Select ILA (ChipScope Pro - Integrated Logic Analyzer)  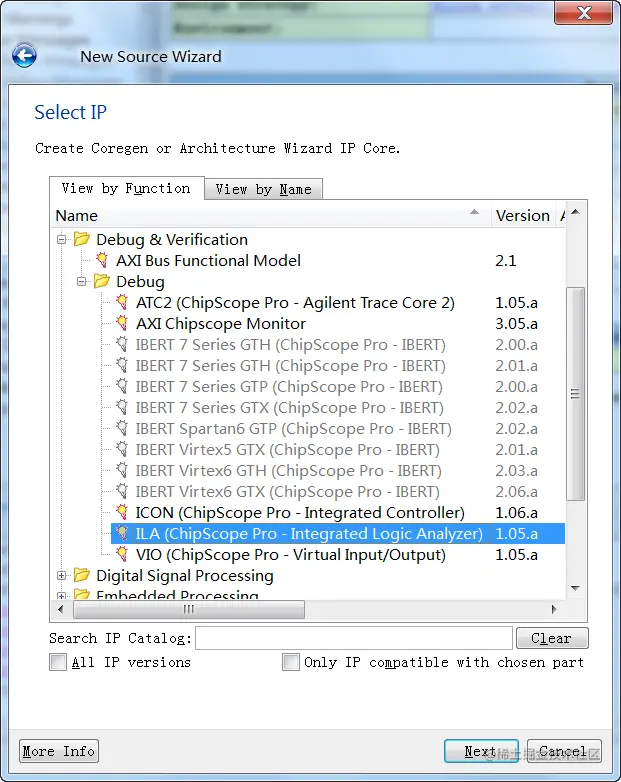(309, 533)
